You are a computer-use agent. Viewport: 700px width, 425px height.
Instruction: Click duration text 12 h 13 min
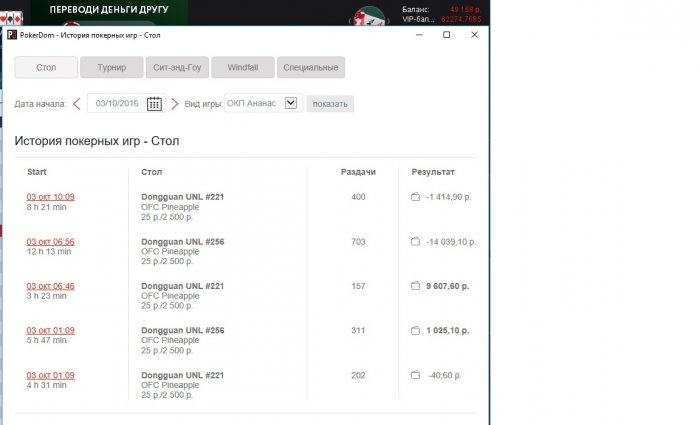(49, 251)
